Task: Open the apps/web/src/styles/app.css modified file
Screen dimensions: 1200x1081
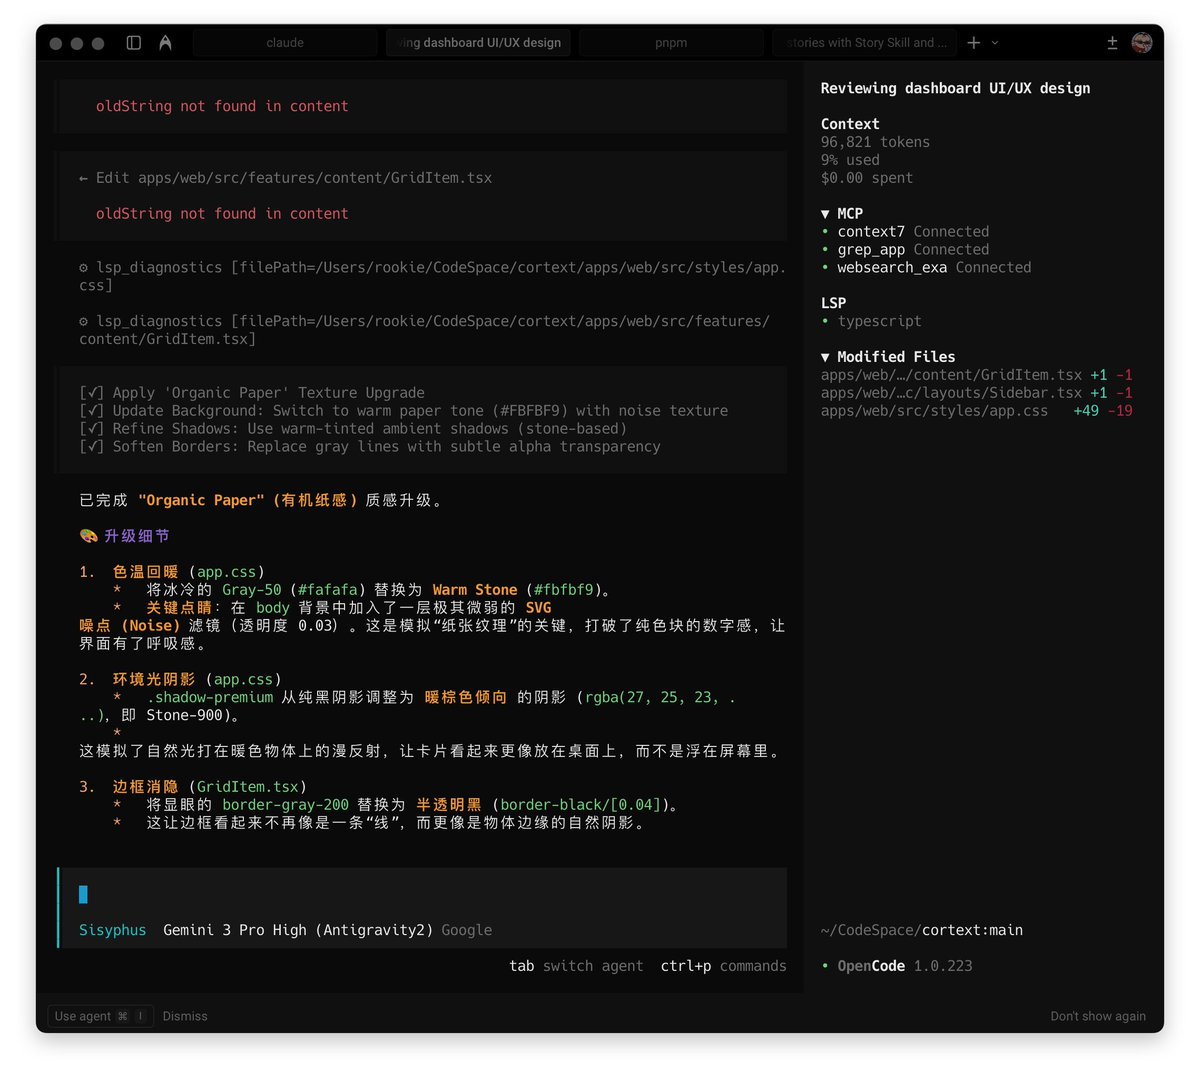Action: (933, 410)
